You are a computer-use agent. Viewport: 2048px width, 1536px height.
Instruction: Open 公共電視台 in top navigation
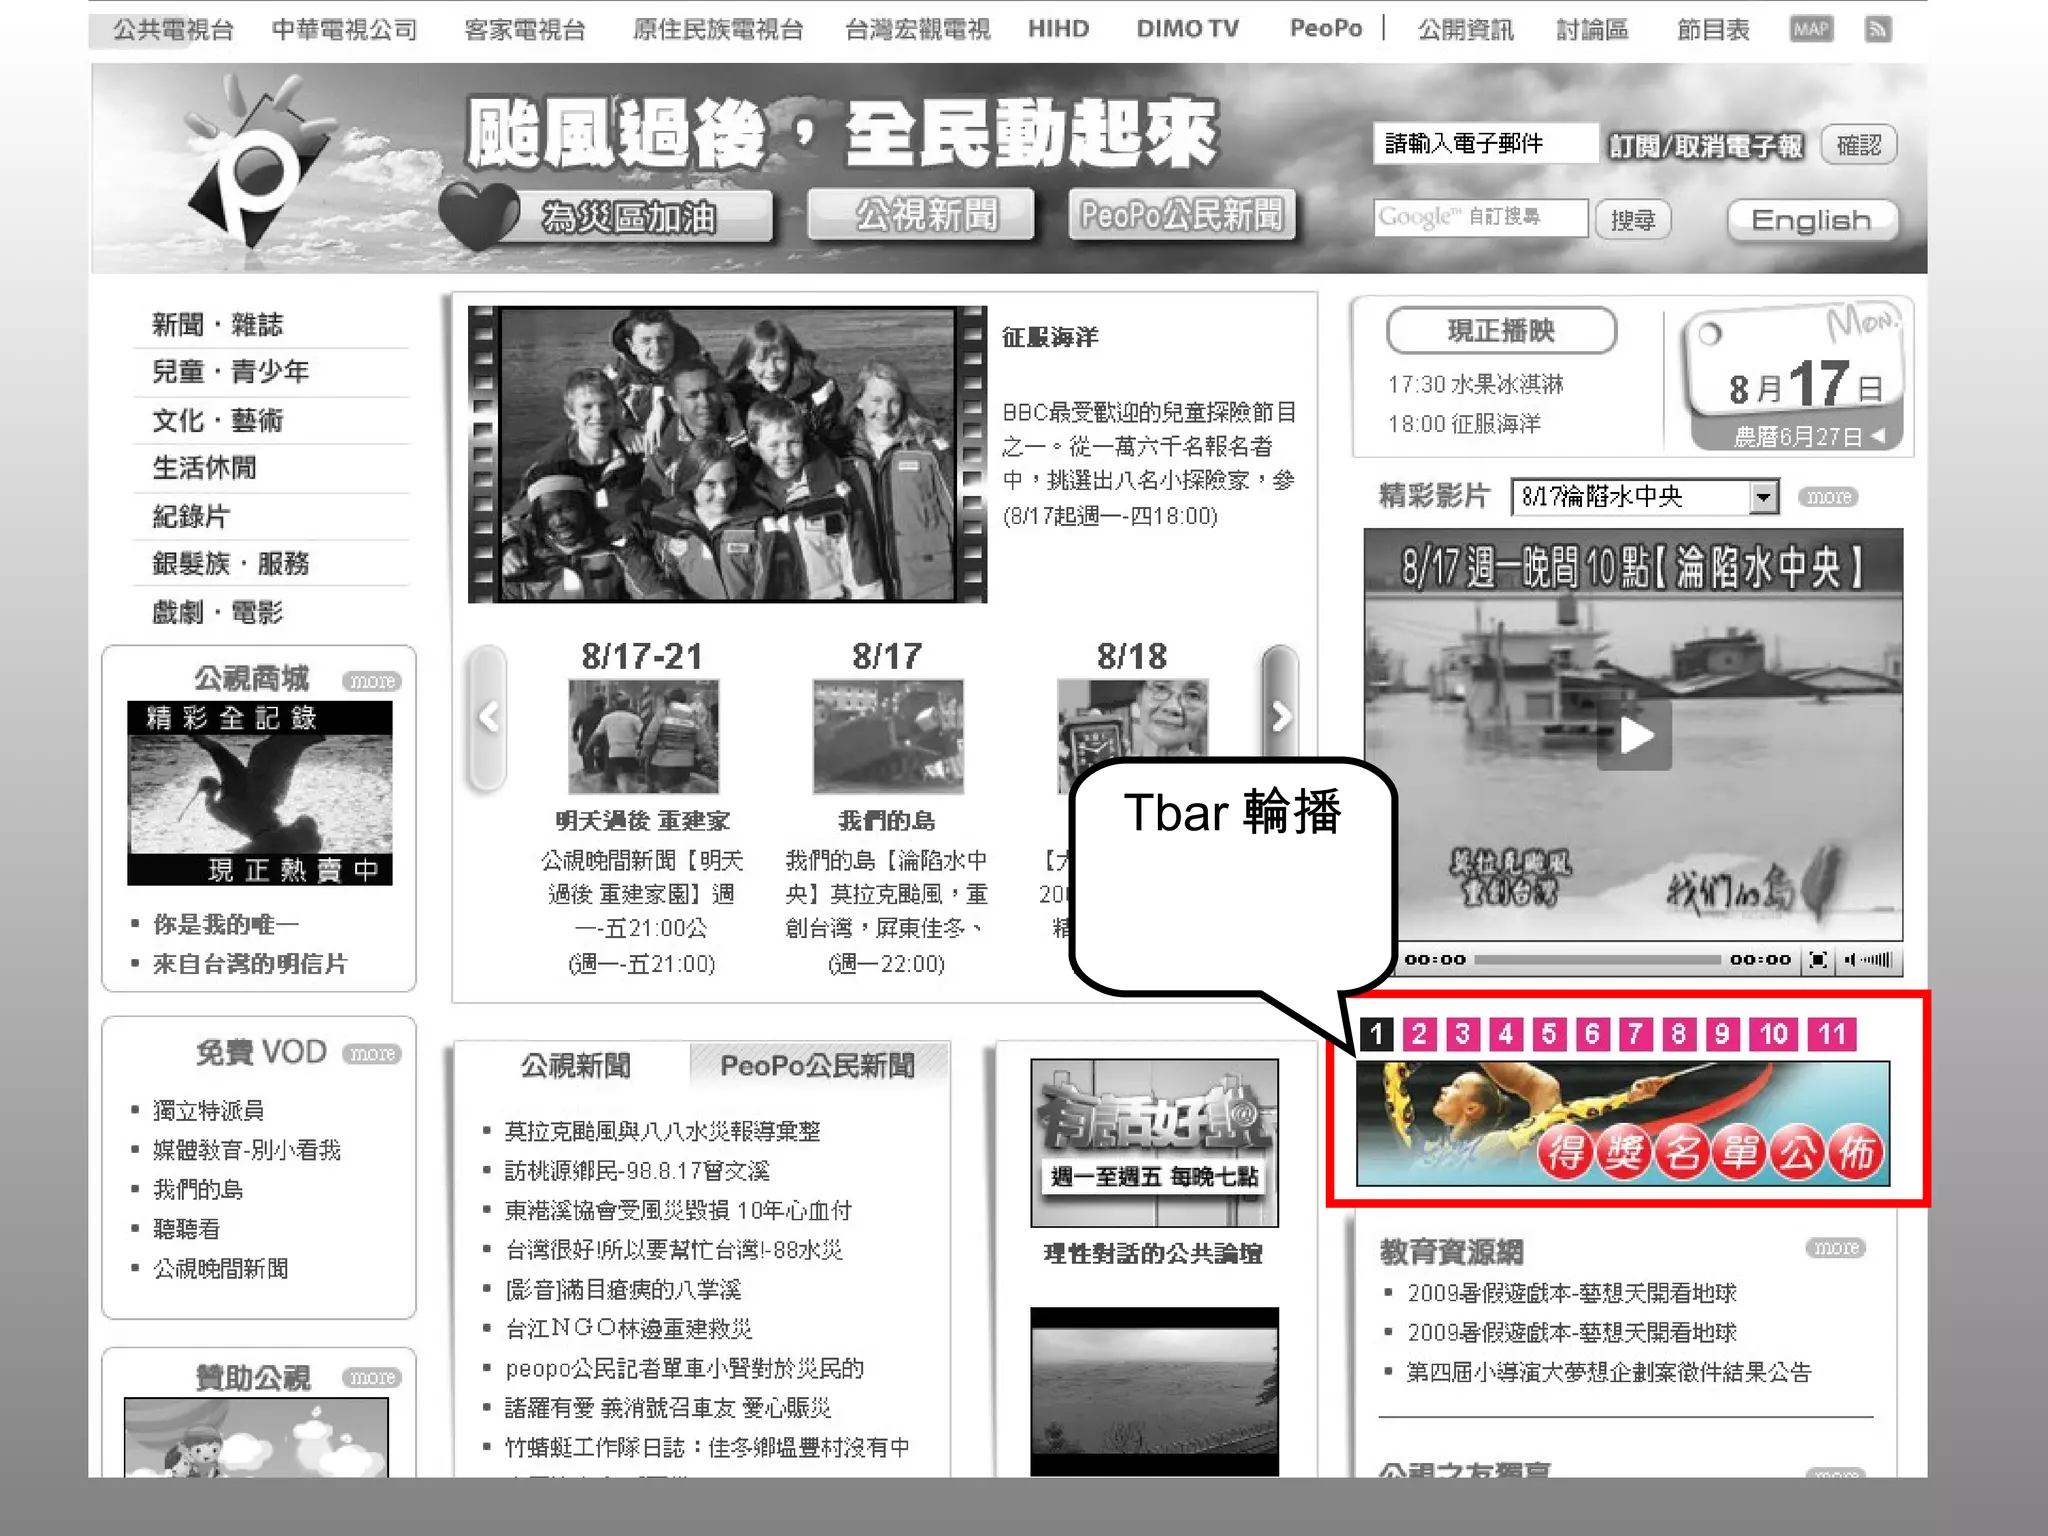point(173,30)
